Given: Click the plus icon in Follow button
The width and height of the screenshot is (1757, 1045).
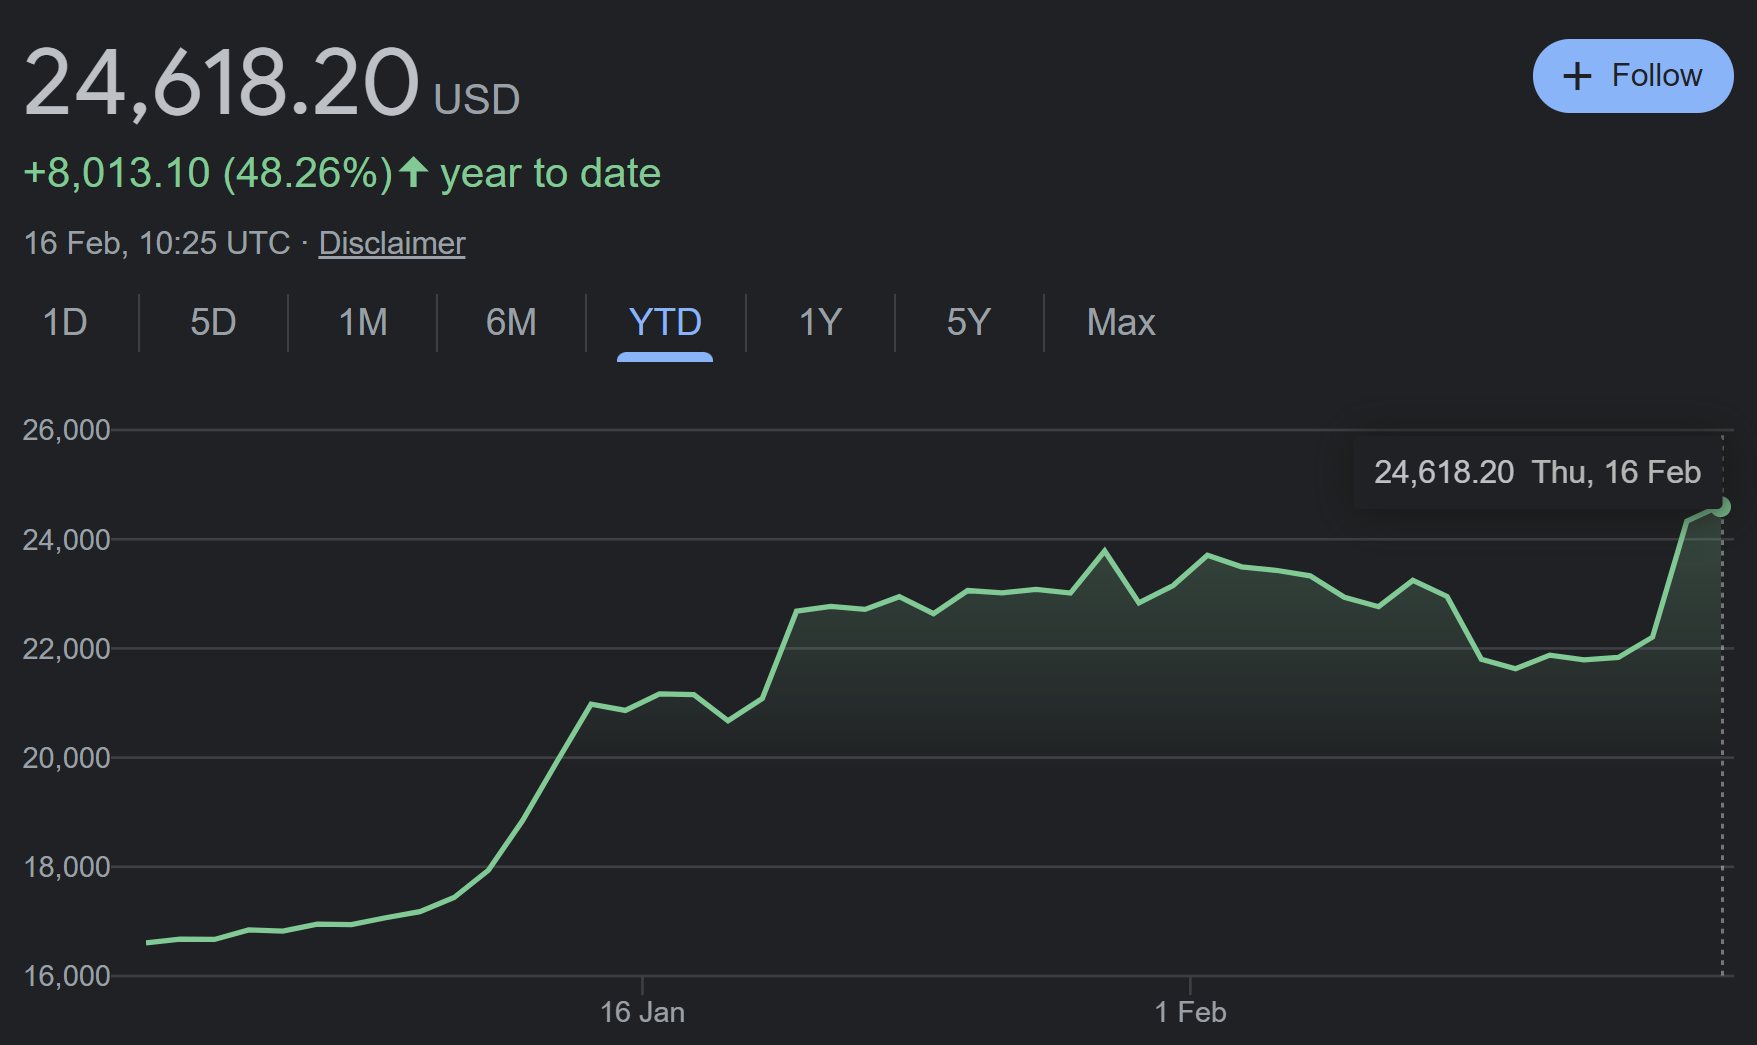Looking at the screenshot, I should point(1577,76).
